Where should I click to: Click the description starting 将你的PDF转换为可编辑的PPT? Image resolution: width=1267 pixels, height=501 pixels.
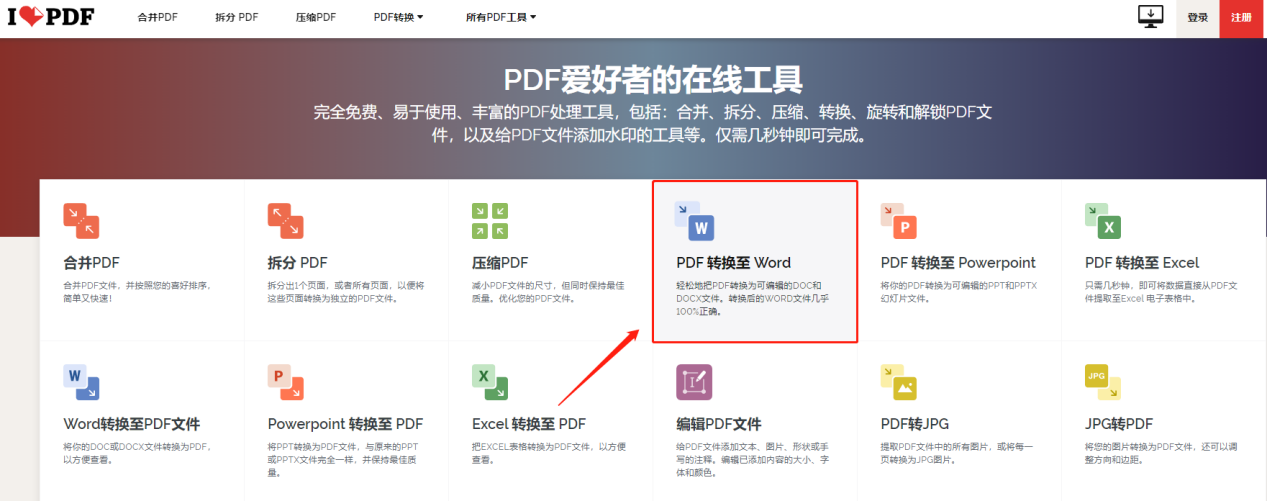point(957,291)
